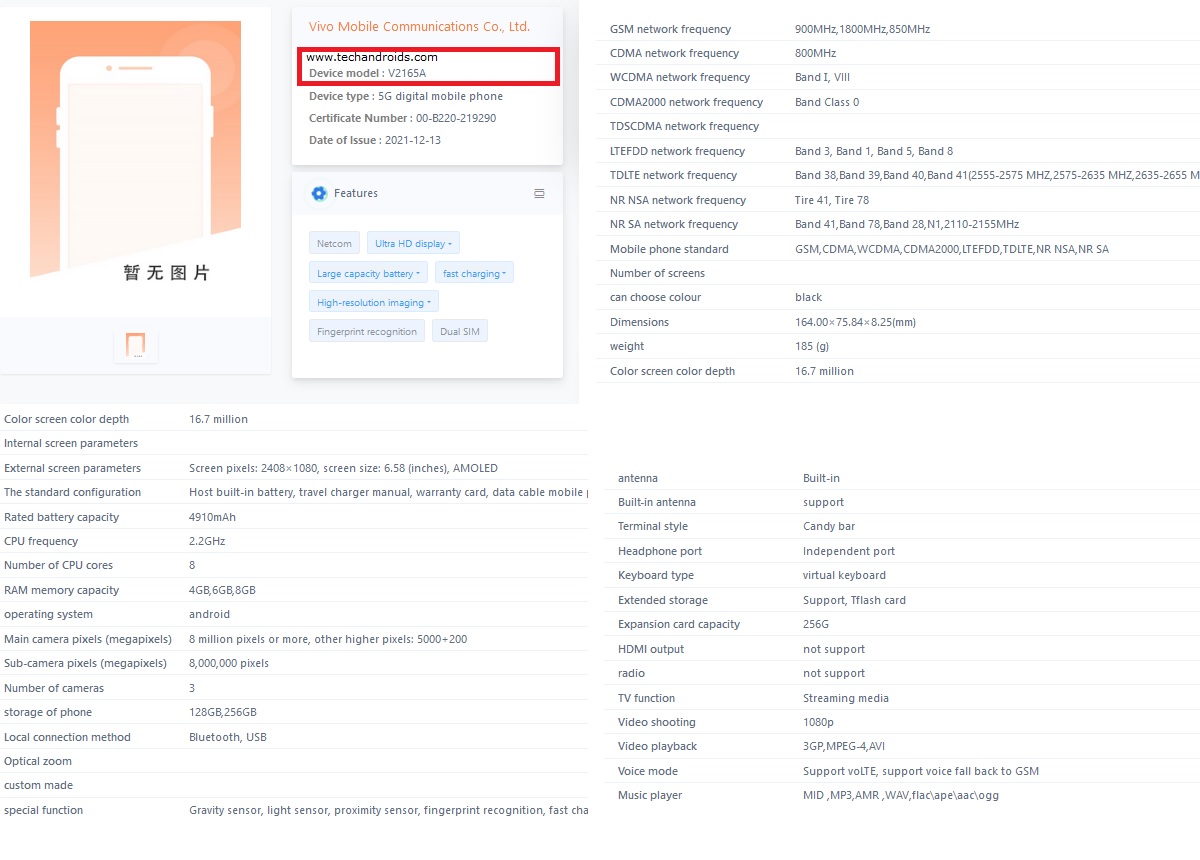Screen dimensions: 1200x860
Task: Open the fast charging tag dropdown
Action: tap(474, 273)
